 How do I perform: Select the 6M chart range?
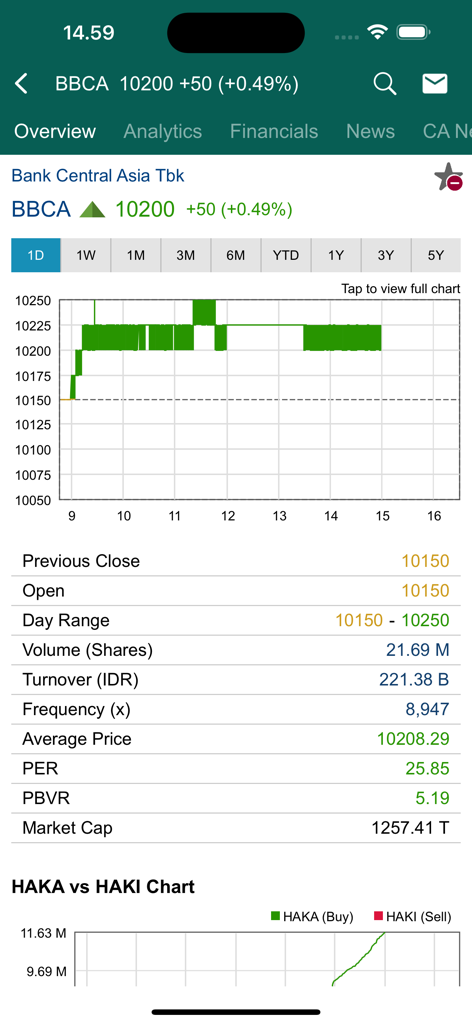(x=236, y=255)
